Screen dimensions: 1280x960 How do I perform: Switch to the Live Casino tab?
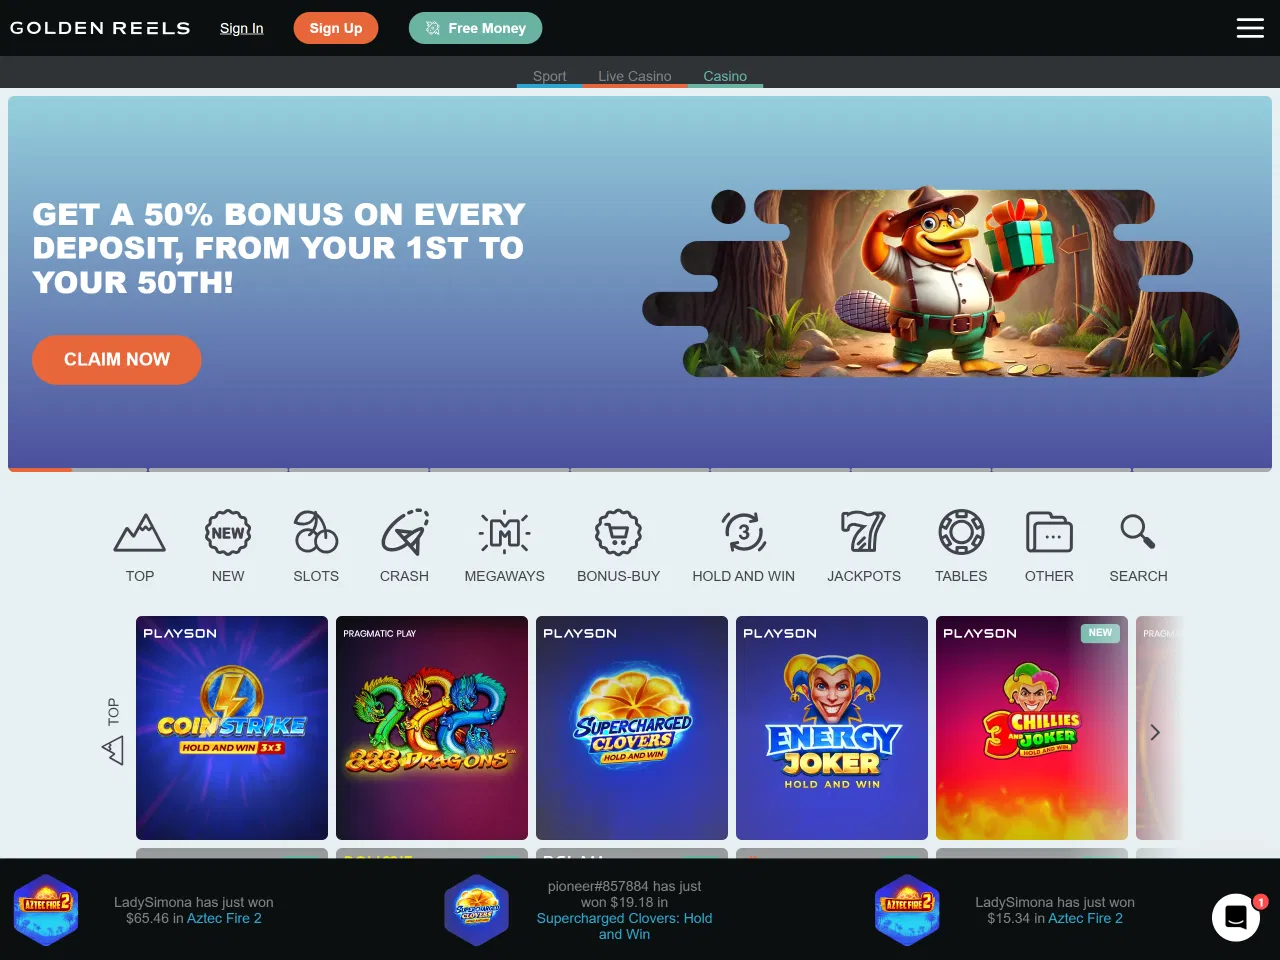click(635, 76)
